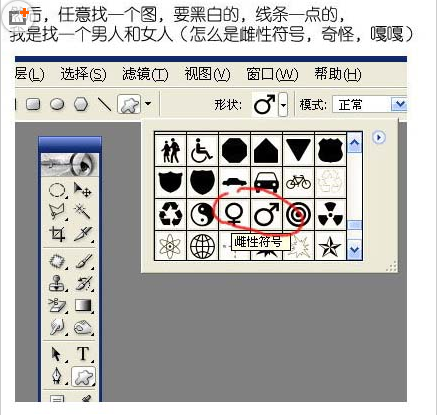Select the wheelchair accessibility shape
This screenshot has height=415, width=437.
(x=203, y=150)
